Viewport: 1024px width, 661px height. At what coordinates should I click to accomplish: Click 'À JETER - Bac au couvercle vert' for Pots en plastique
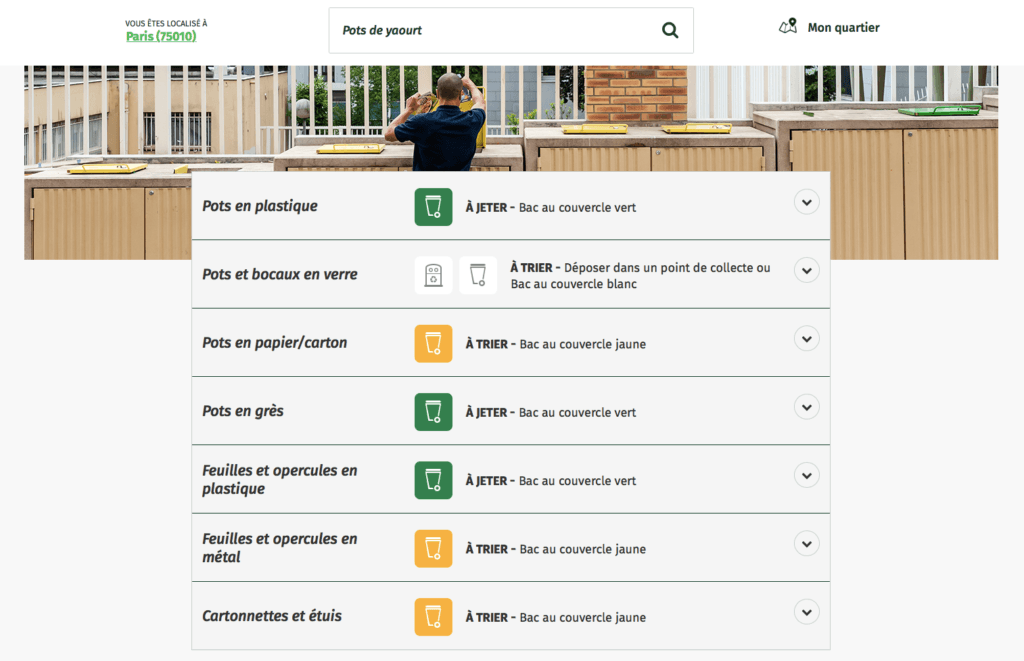[x=551, y=208]
